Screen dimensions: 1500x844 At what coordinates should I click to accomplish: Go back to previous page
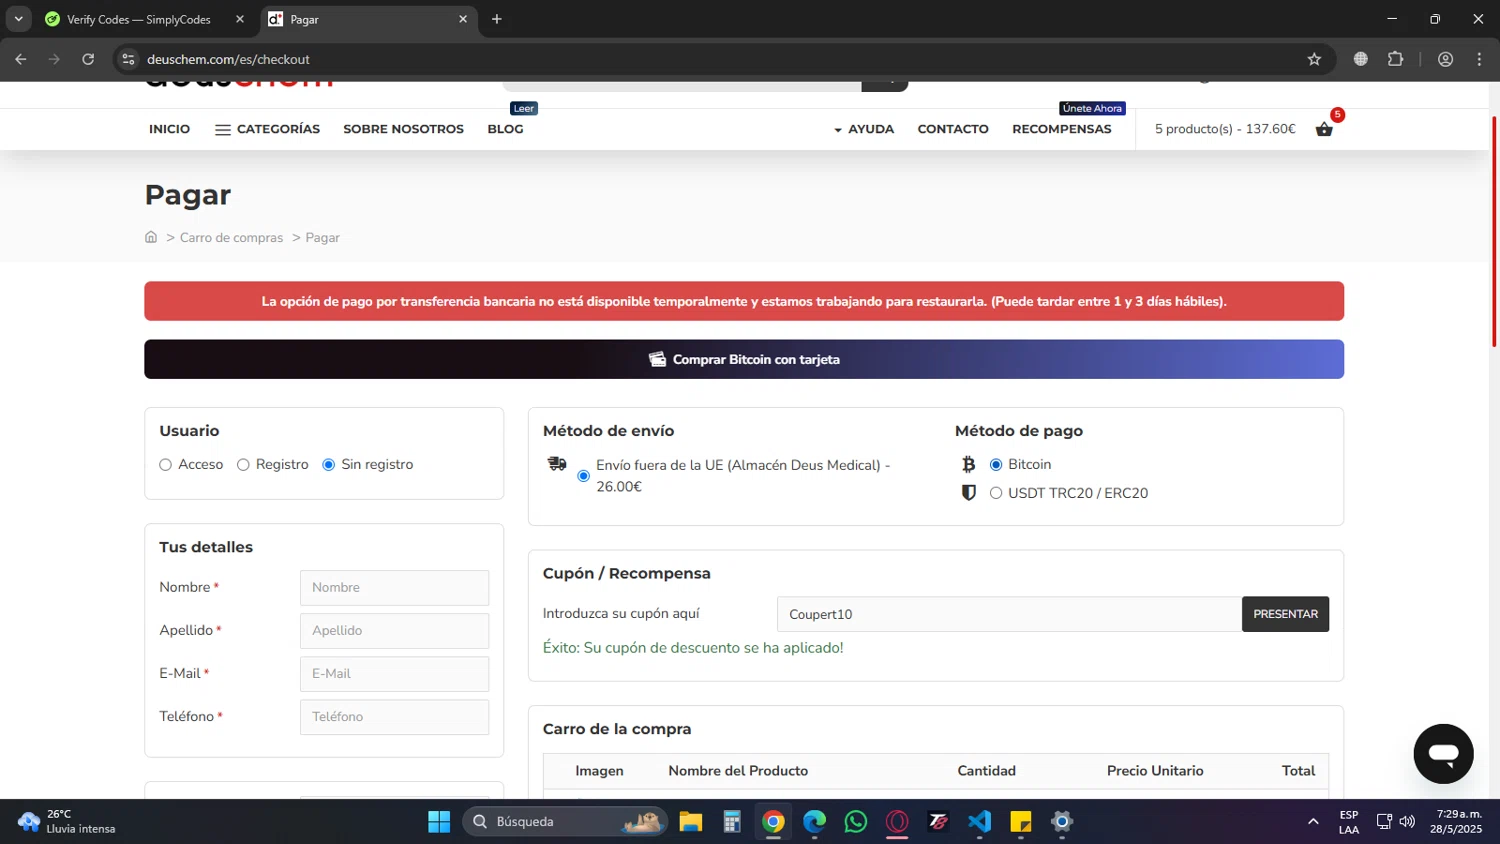(x=21, y=59)
